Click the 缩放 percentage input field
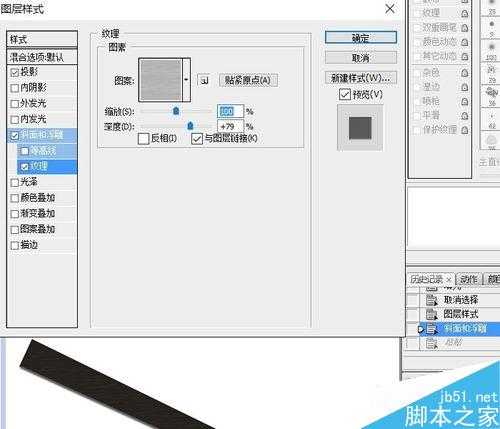This screenshot has width=500, height=429. click(231, 111)
